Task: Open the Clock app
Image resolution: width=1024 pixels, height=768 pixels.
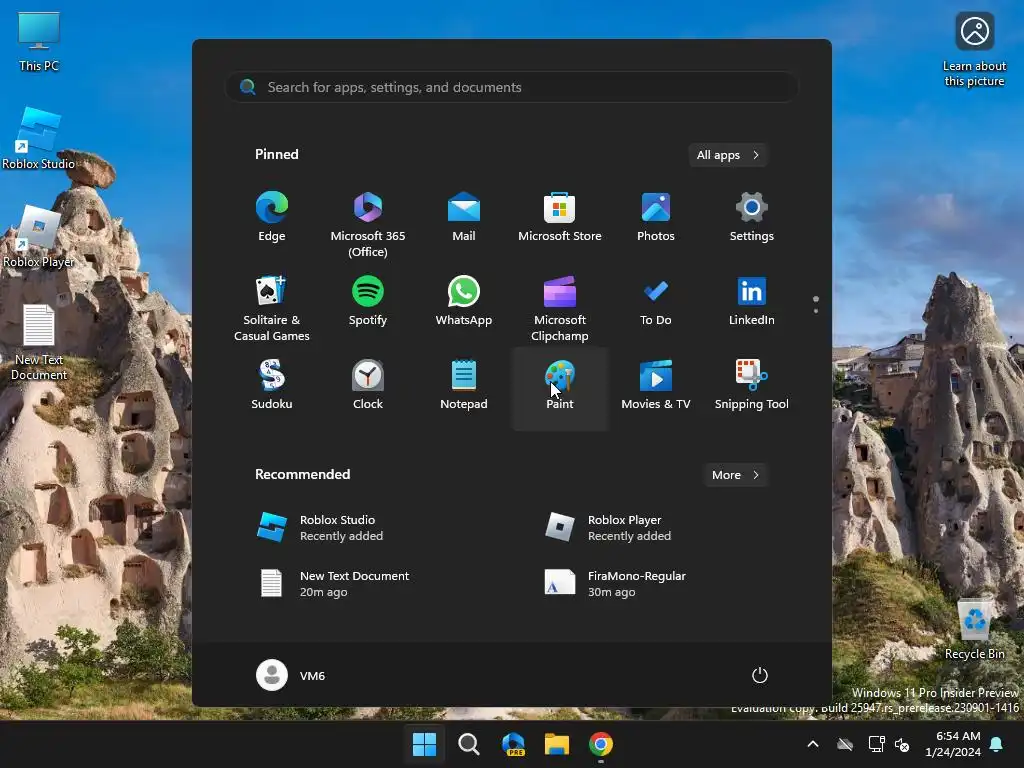Action: tap(368, 385)
